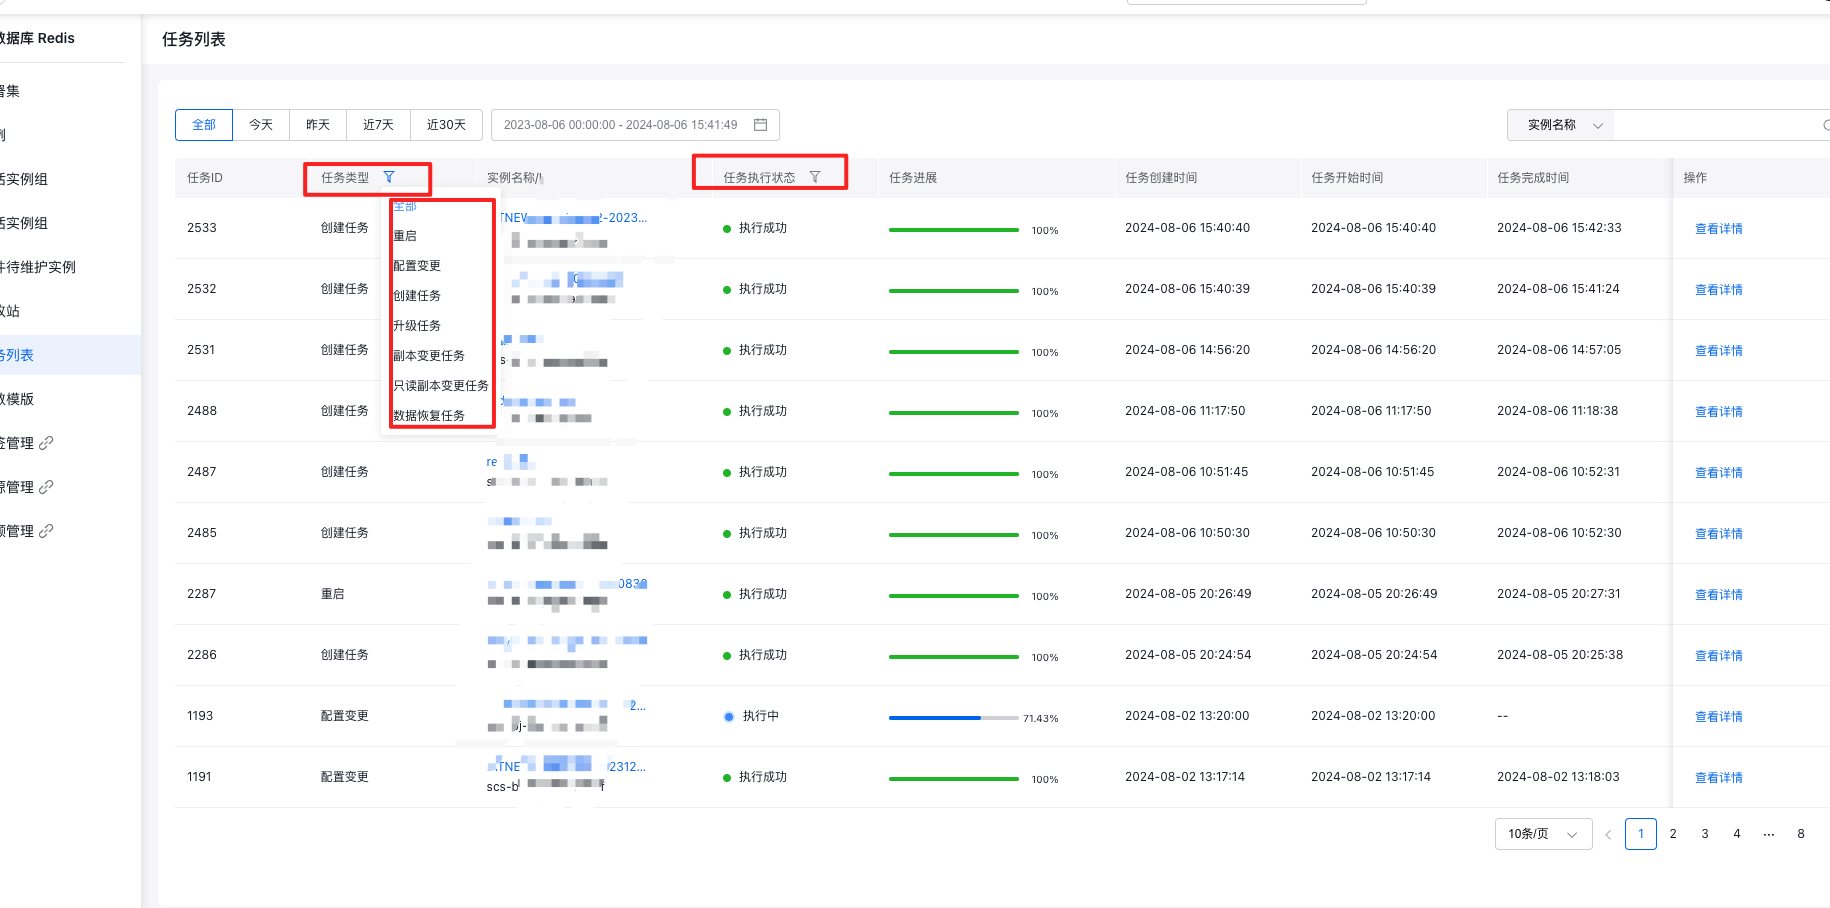1830x908 pixels.
Task: Click the 任务进展 column header
Action: coord(913,178)
